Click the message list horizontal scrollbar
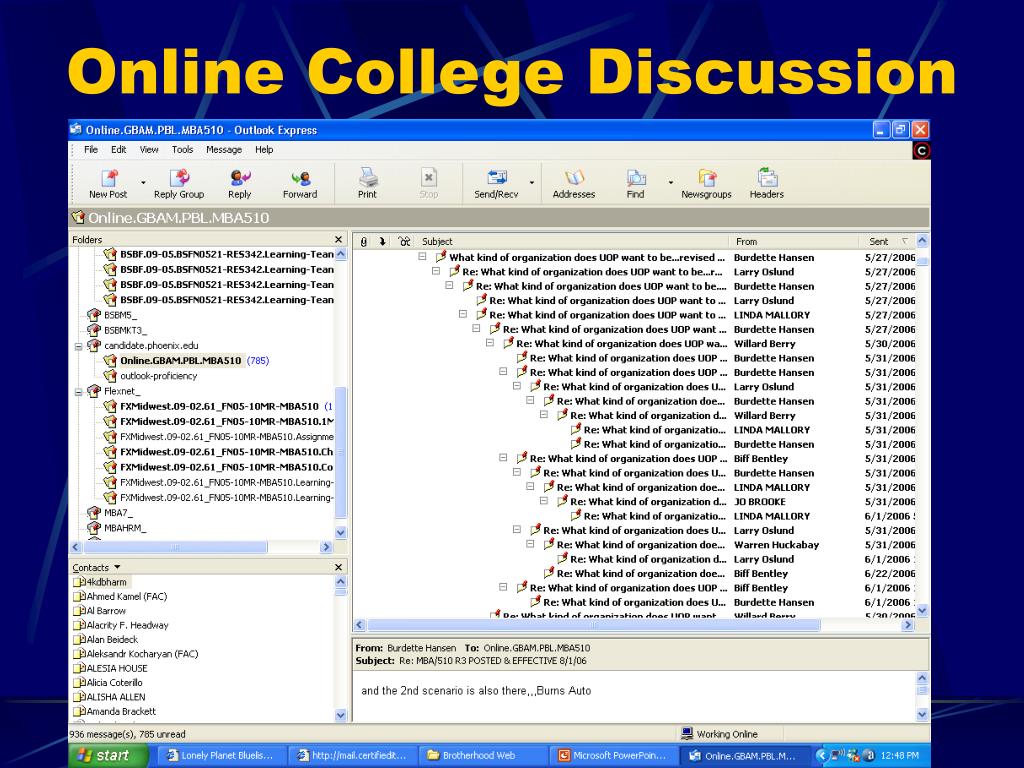The image size is (1024, 768). click(x=594, y=625)
